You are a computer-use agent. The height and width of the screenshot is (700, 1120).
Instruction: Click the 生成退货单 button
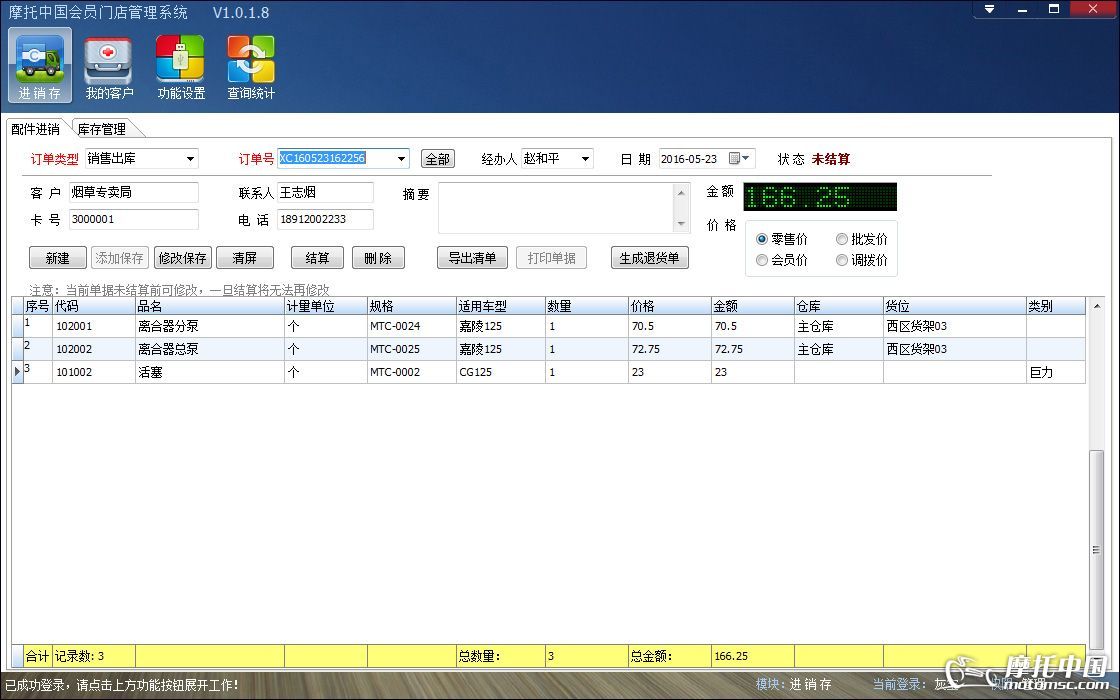click(x=648, y=258)
